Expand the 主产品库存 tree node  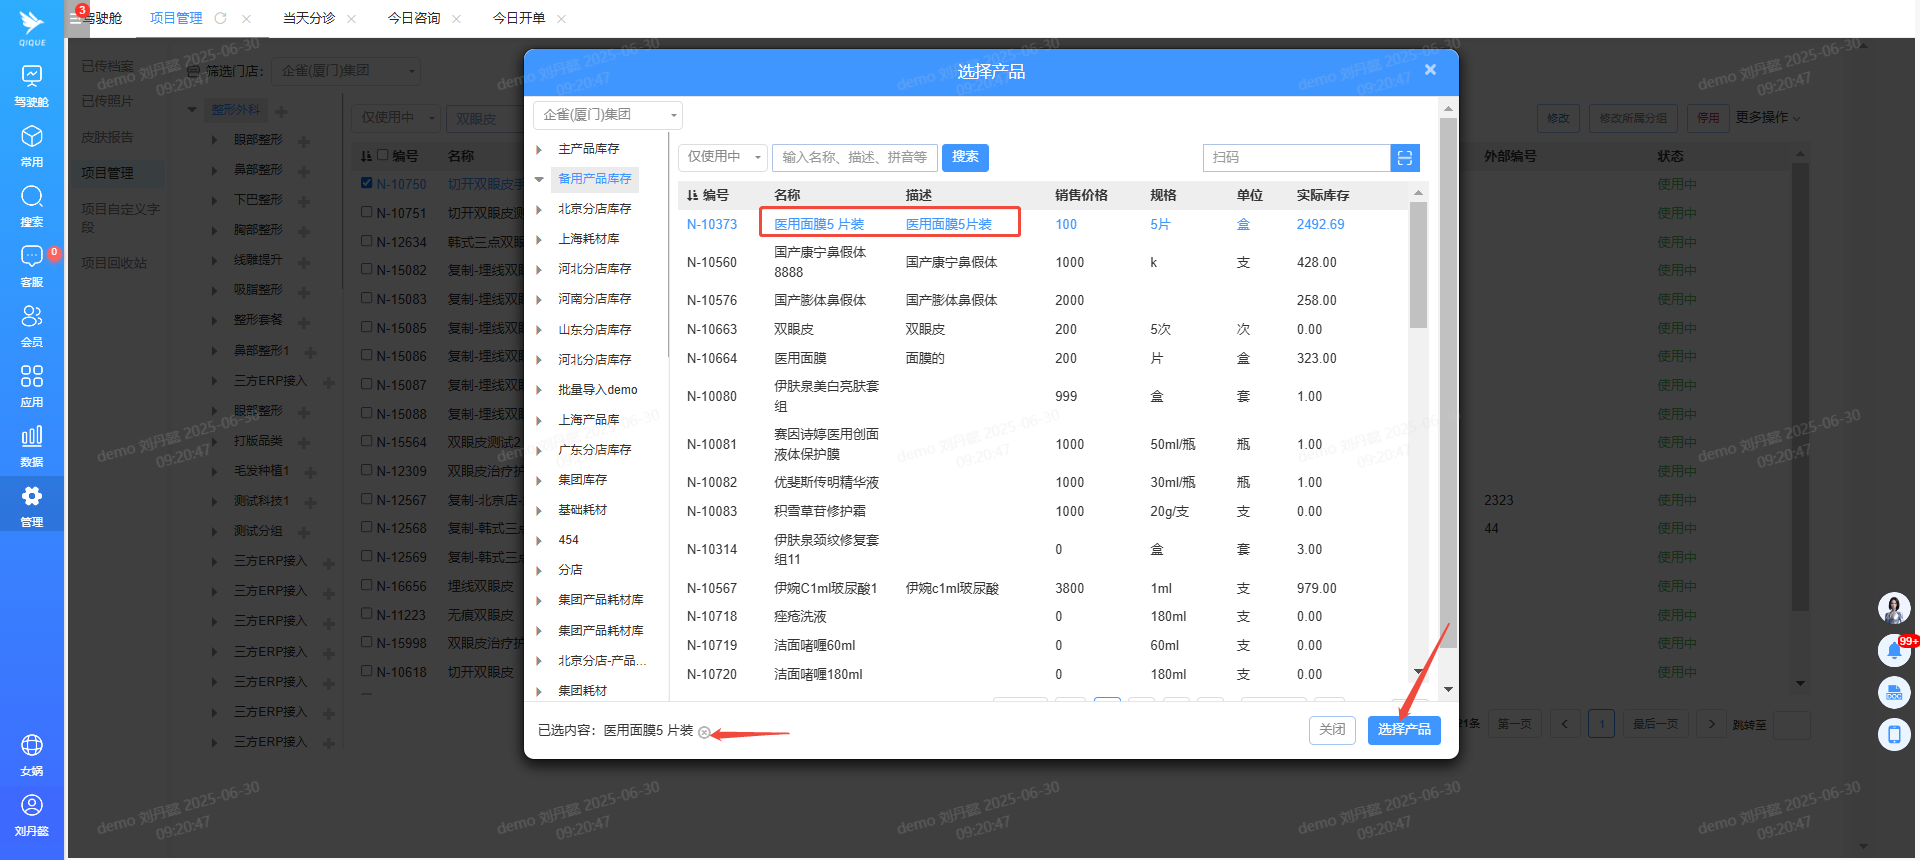540,149
